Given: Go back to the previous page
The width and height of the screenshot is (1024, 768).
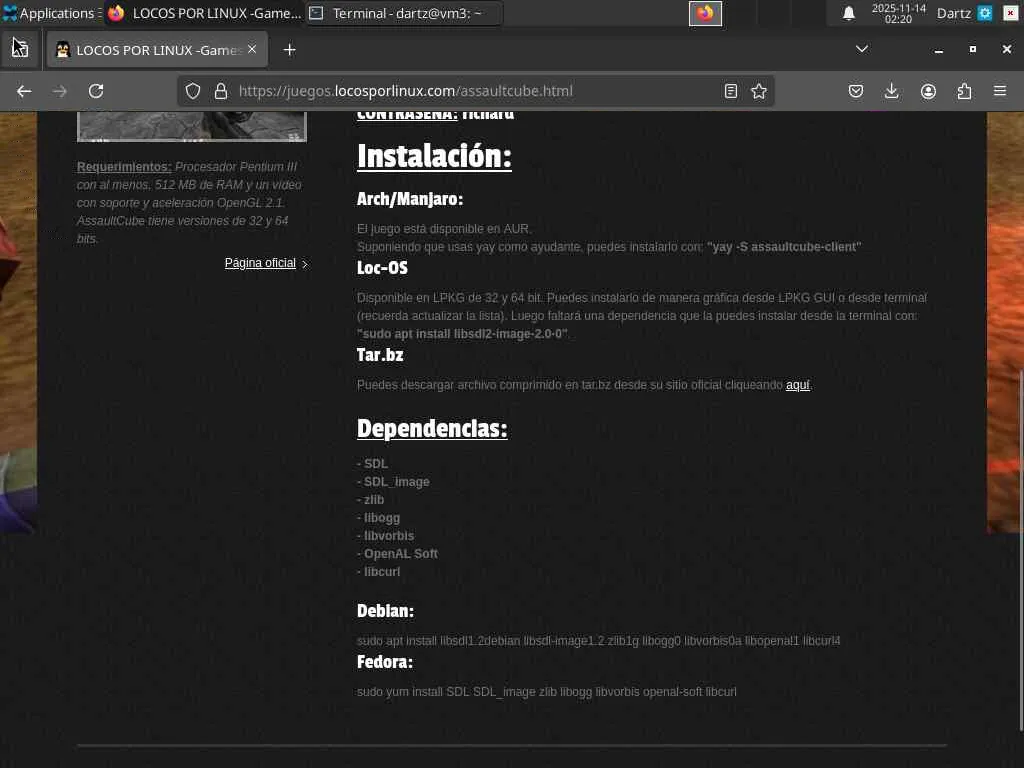Looking at the screenshot, I should point(24,91).
